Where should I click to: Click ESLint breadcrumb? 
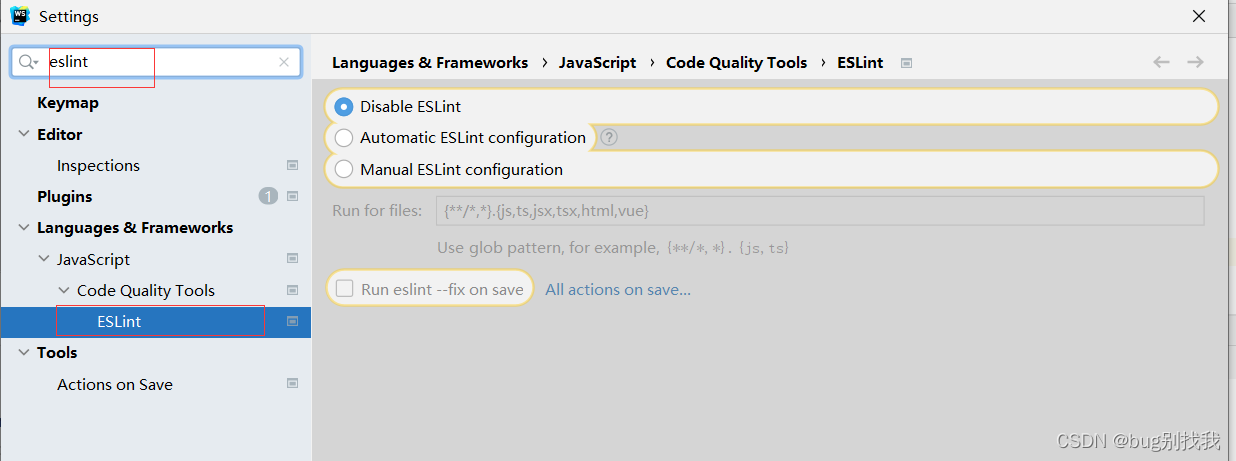point(860,62)
